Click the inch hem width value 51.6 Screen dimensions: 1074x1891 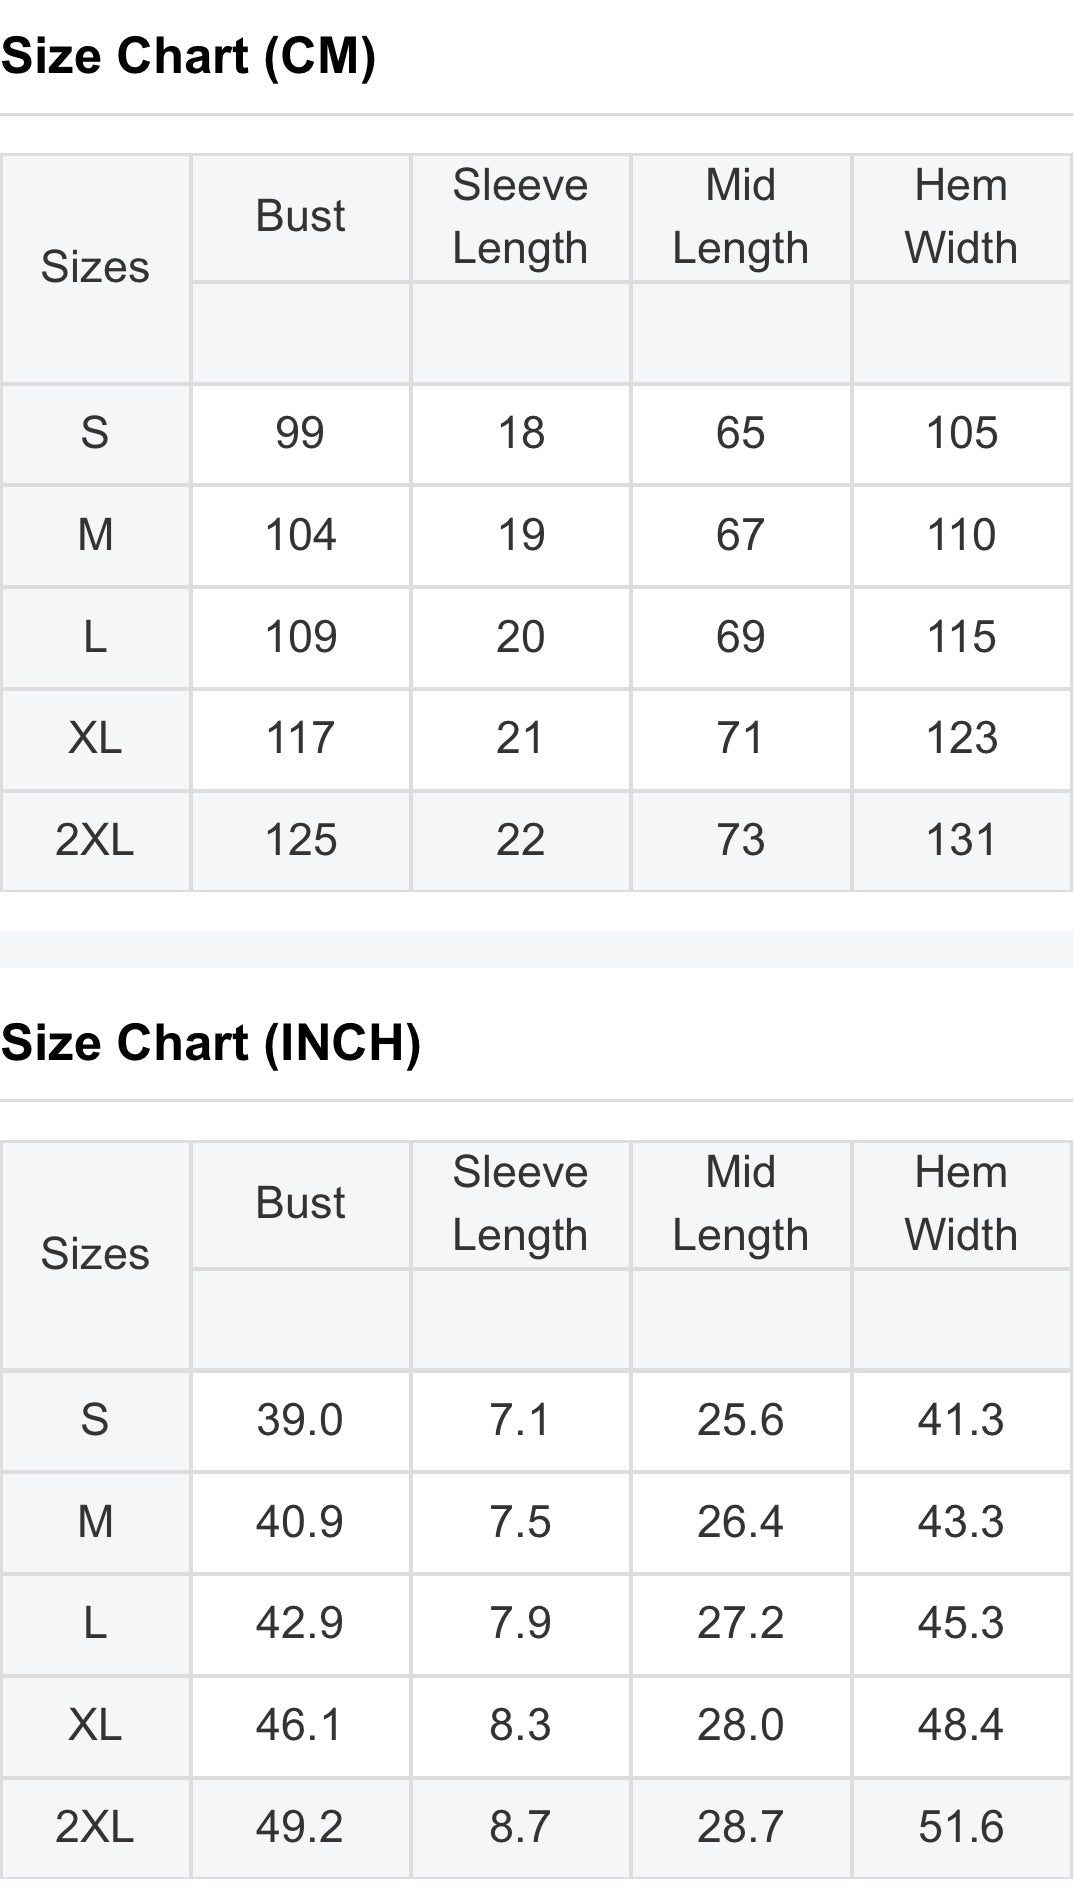click(x=961, y=1827)
